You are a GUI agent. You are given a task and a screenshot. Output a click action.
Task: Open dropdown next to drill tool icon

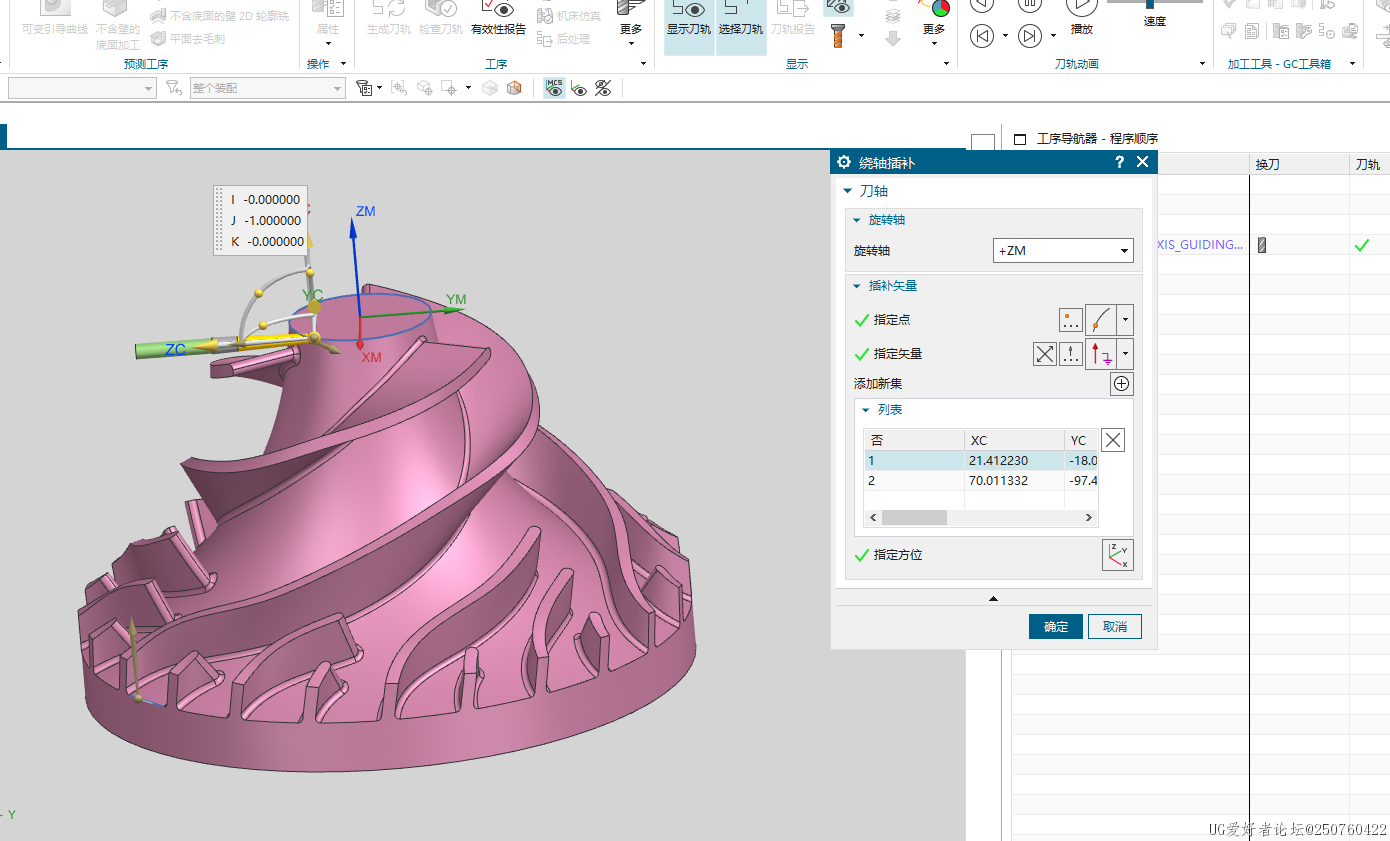861,36
